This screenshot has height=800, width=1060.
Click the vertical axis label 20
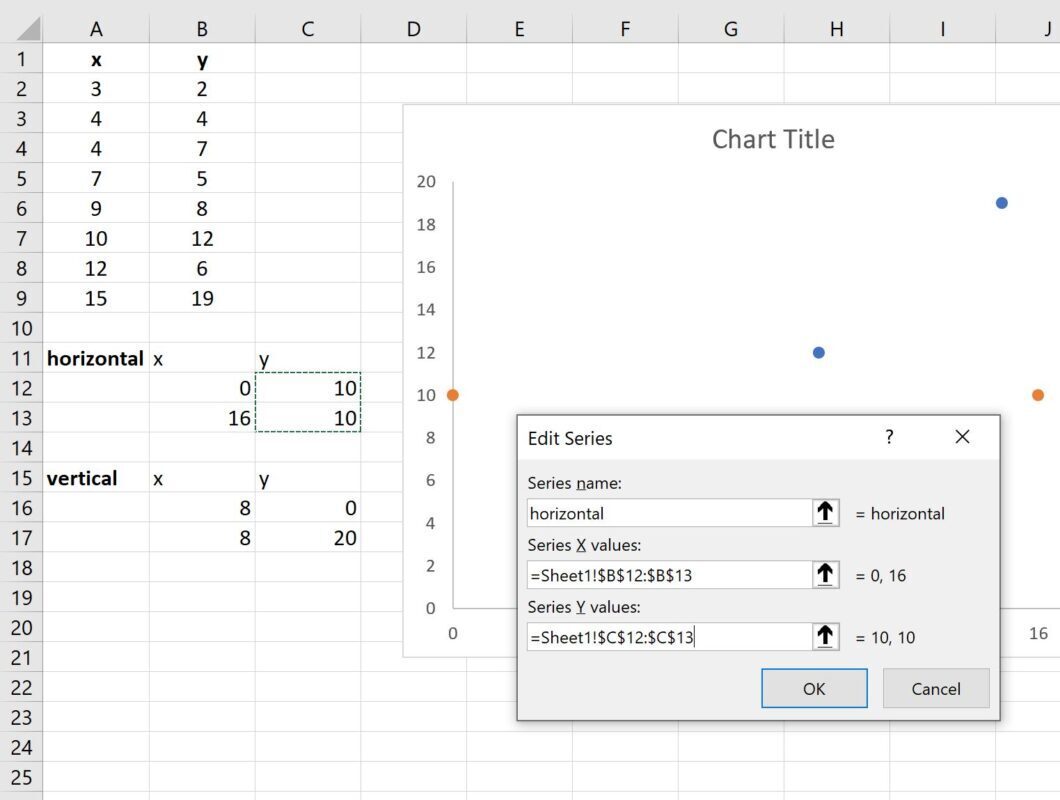click(426, 181)
